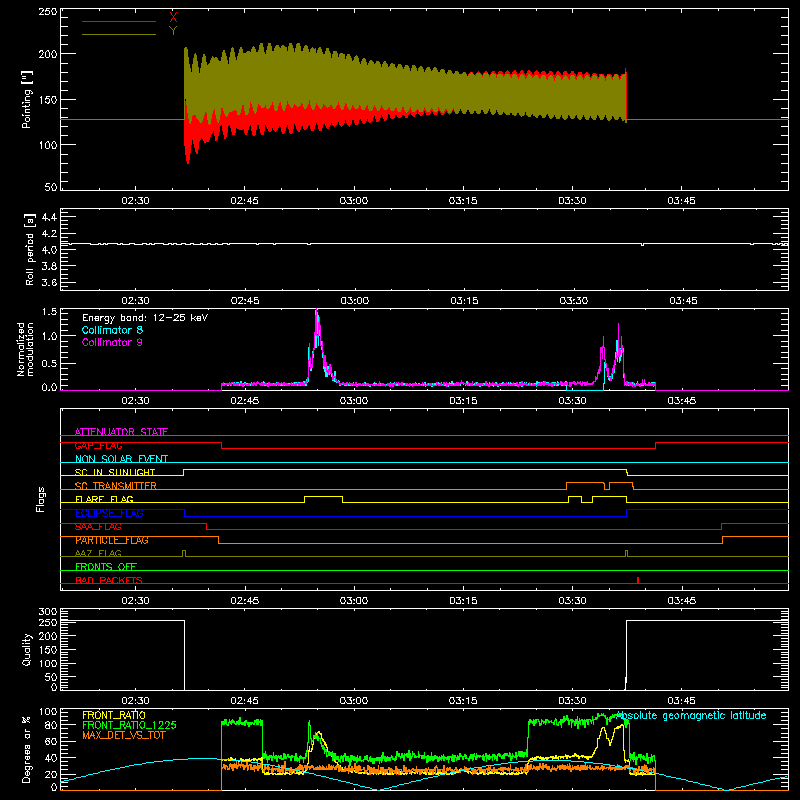Click the green FRONT_RATIO_1225 legend label
The image size is (800, 800).
pyautogui.click(x=130, y=725)
